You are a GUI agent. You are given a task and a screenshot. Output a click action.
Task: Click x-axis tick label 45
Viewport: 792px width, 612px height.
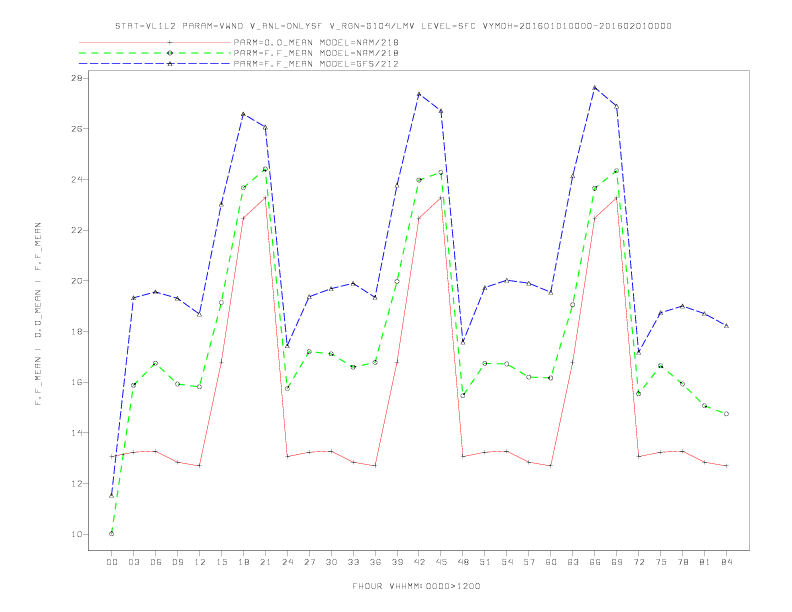tap(441, 562)
